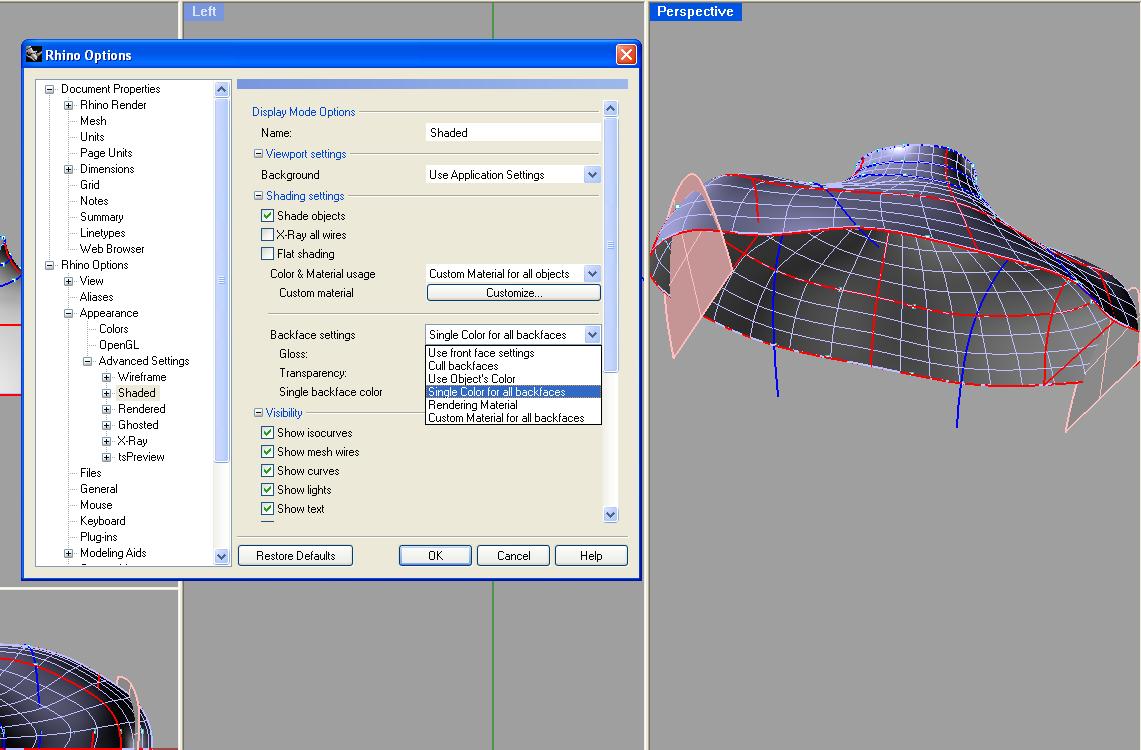Select 'Cull backfaces' in dropdown list
The width and height of the screenshot is (1141, 750).
[463, 366]
